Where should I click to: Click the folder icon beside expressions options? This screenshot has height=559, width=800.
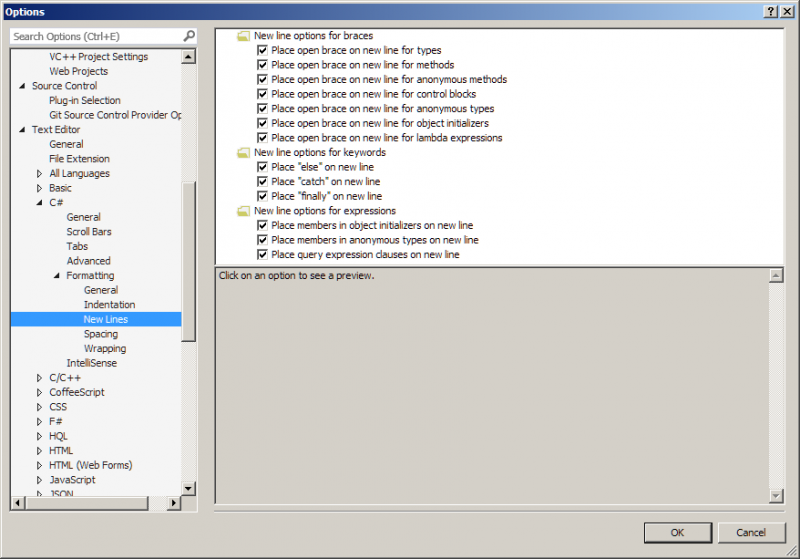point(243,211)
